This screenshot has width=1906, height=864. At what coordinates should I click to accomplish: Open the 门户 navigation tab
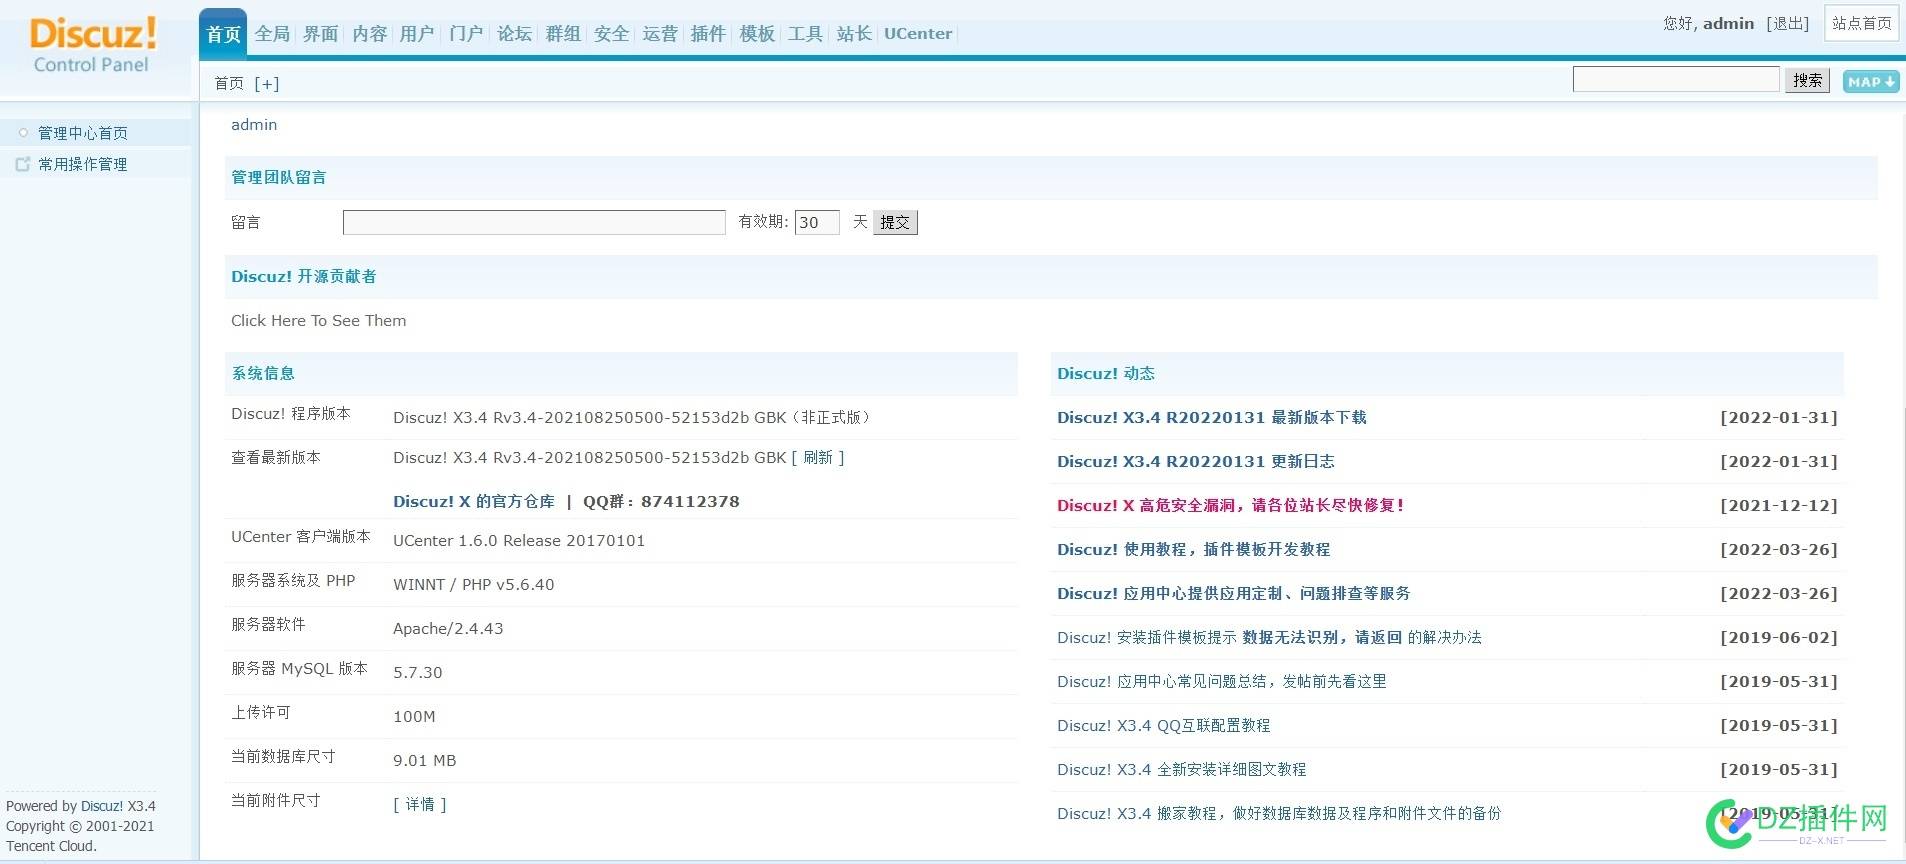(466, 34)
